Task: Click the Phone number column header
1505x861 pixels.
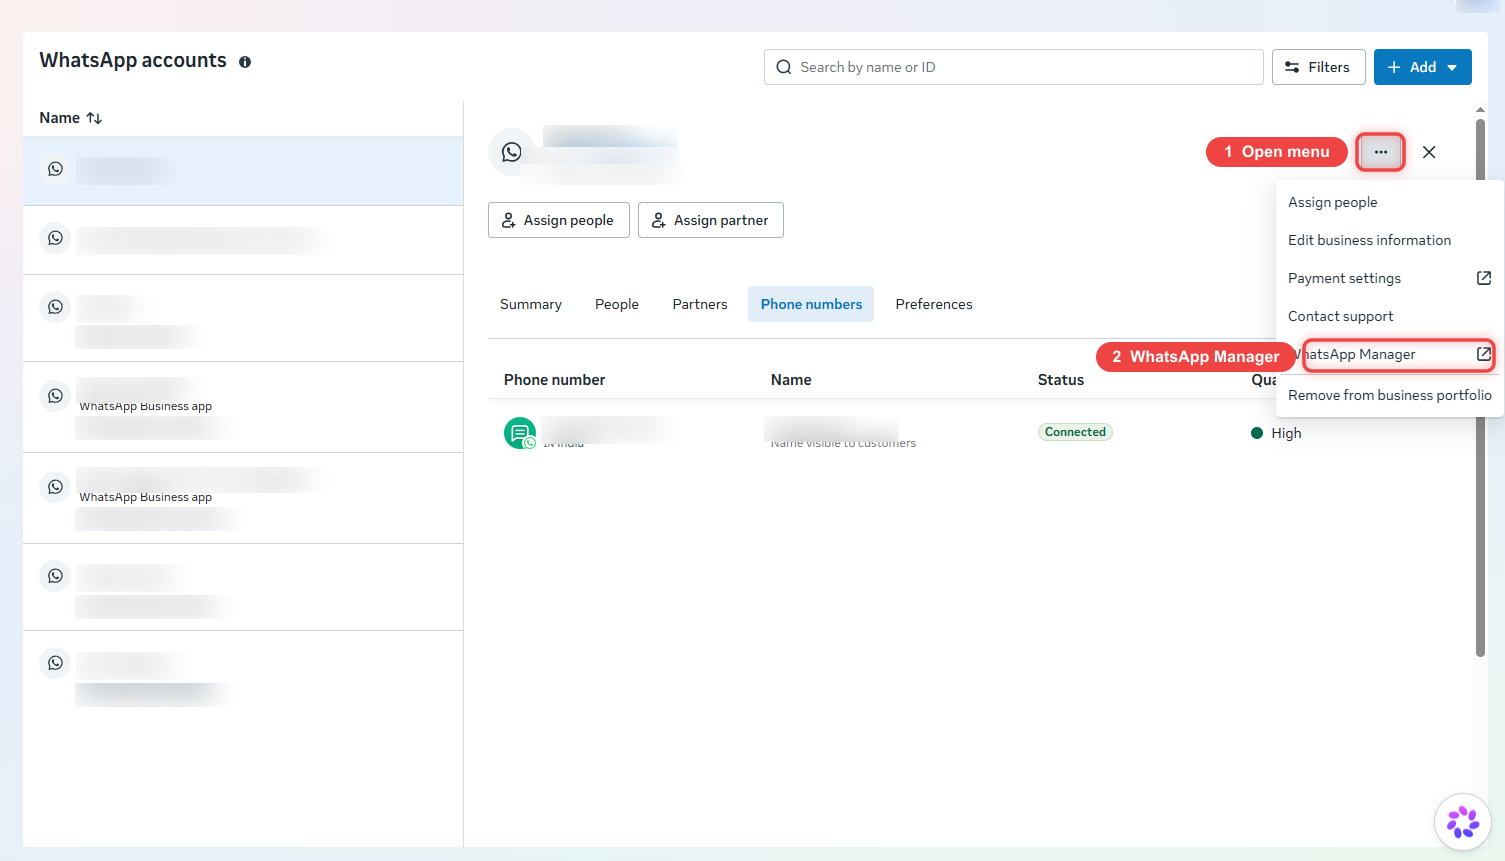Action: click(x=554, y=380)
